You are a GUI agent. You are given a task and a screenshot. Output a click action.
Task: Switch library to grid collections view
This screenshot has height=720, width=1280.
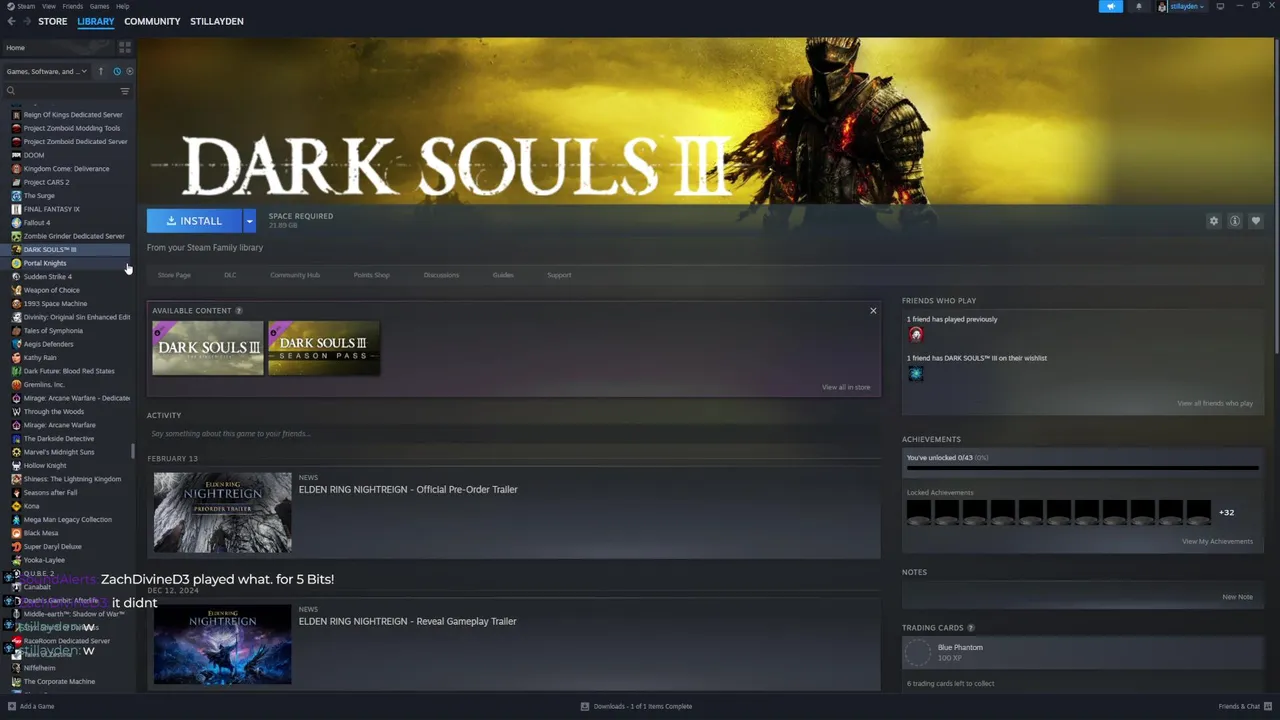(125, 47)
